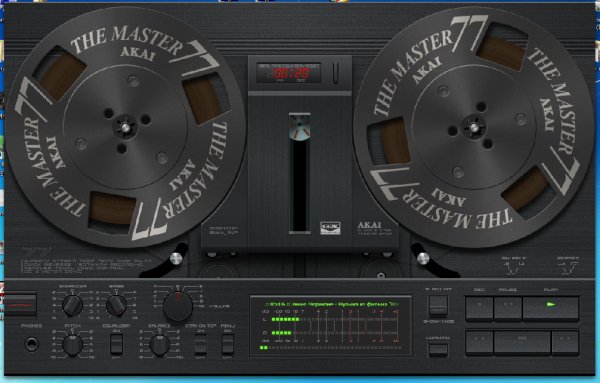600x383 pixels.
Task: Click the left tape tension arm roller
Action: point(176,258)
